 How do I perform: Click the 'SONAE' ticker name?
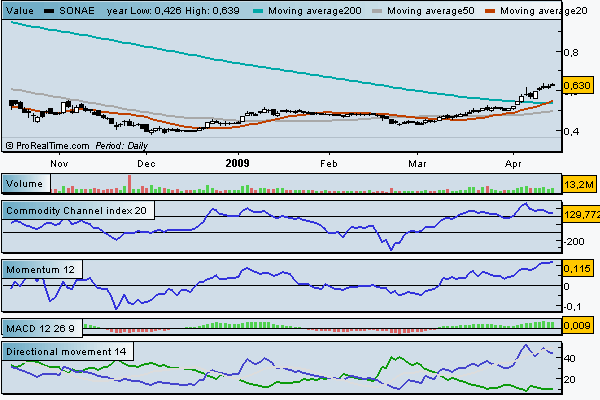(x=77, y=11)
